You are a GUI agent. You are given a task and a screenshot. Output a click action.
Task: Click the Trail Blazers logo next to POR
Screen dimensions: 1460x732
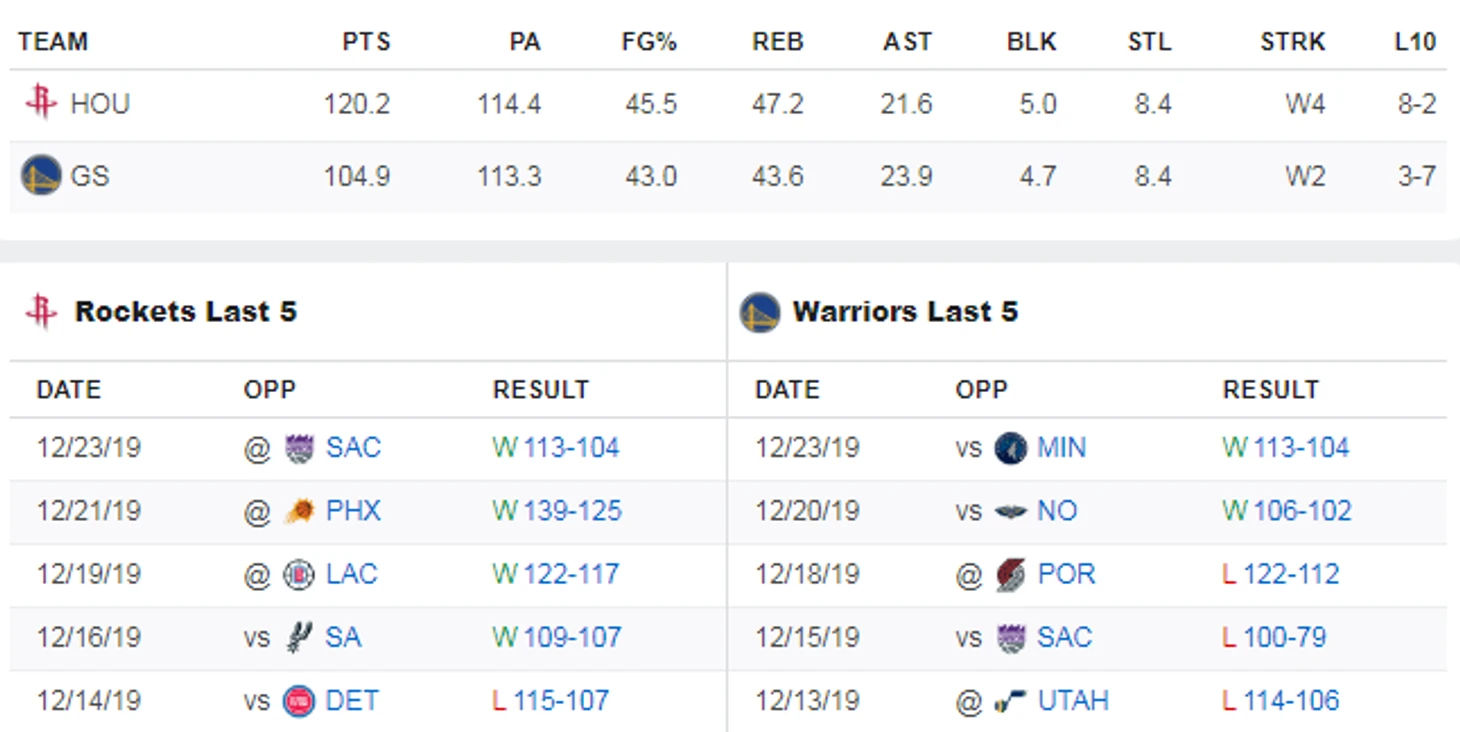(1011, 575)
